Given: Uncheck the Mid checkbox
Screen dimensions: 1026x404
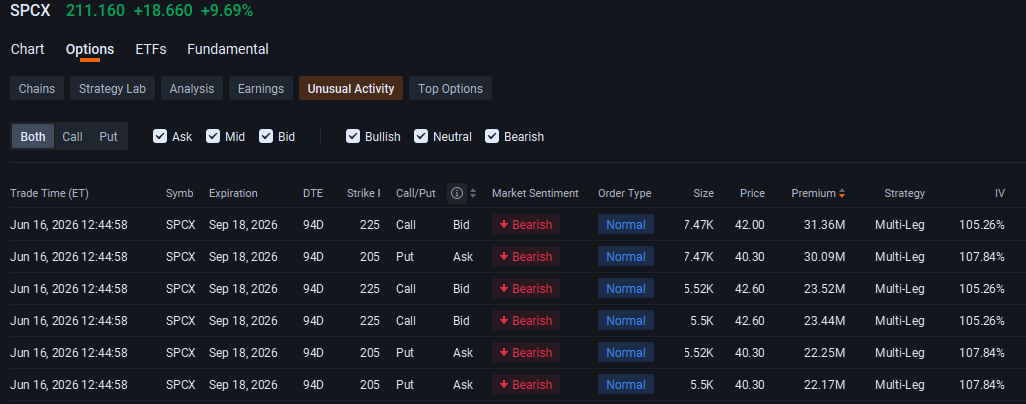Looking at the screenshot, I should click(213, 136).
